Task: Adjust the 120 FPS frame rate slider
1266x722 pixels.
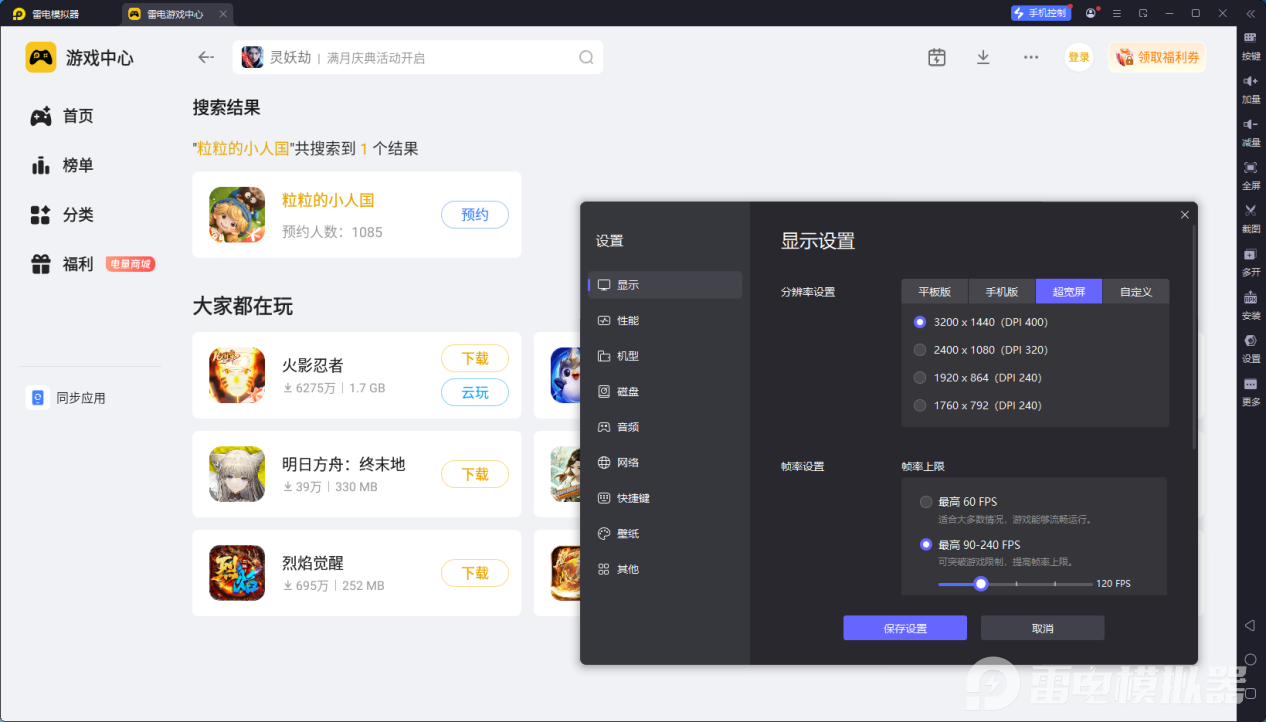Action: tap(980, 583)
